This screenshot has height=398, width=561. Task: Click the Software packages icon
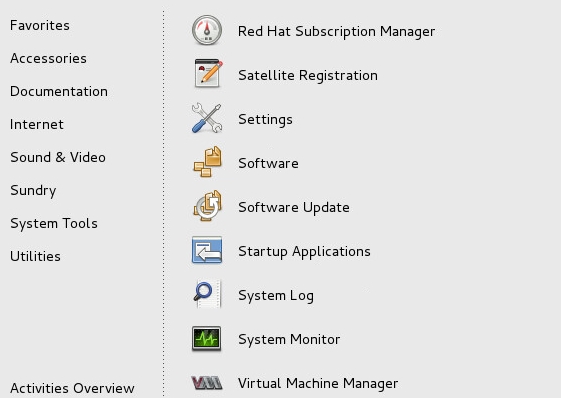pyautogui.click(x=207, y=162)
